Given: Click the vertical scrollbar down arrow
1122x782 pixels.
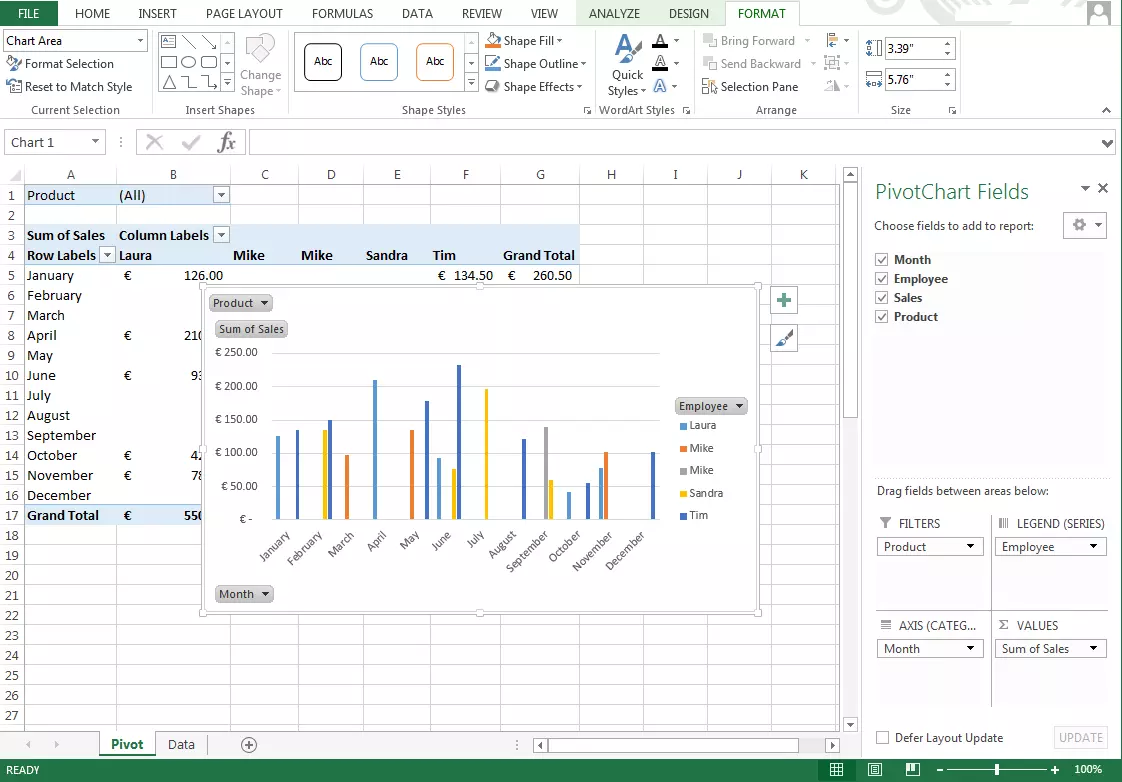Looking at the screenshot, I should coord(850,725).
